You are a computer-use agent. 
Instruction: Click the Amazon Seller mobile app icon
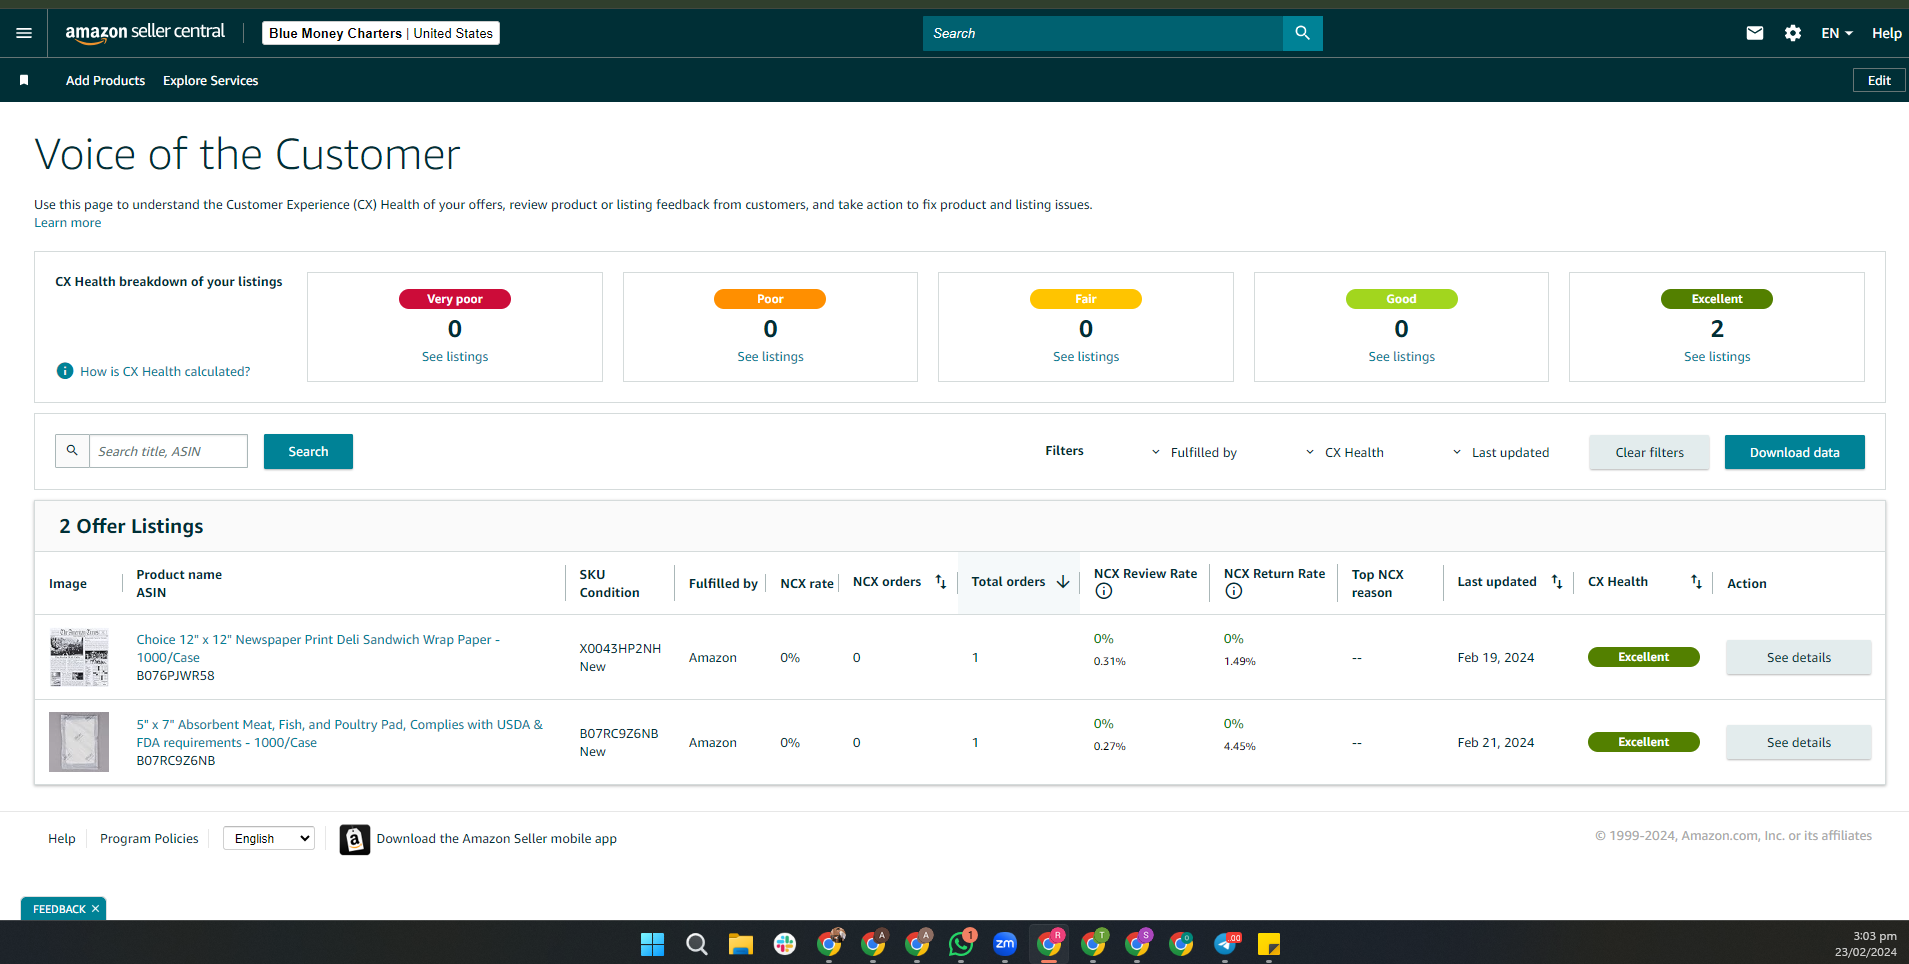coord(355,839)
